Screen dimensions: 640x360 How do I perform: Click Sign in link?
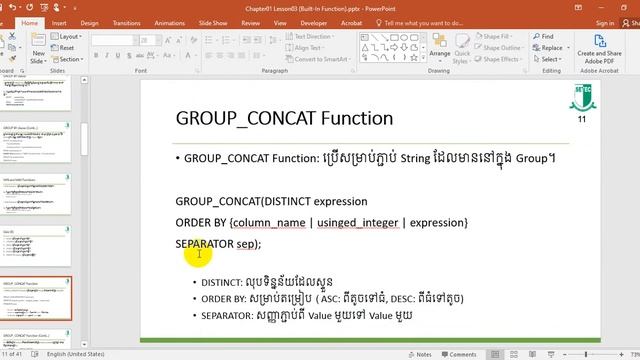click(604, 23)
